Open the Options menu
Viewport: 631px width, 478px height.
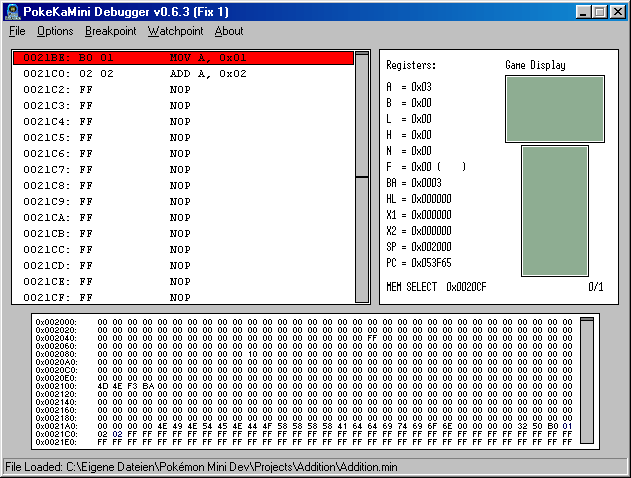coord(55,31)
